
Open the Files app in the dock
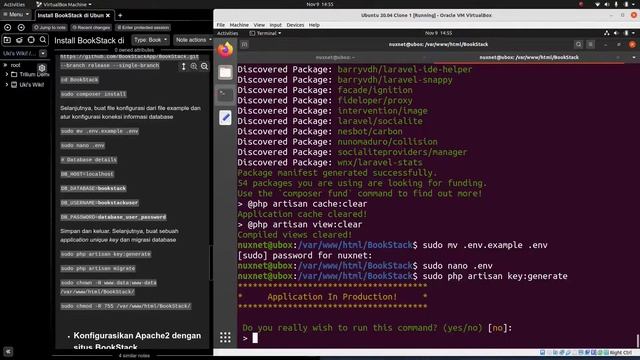[225, 73]
